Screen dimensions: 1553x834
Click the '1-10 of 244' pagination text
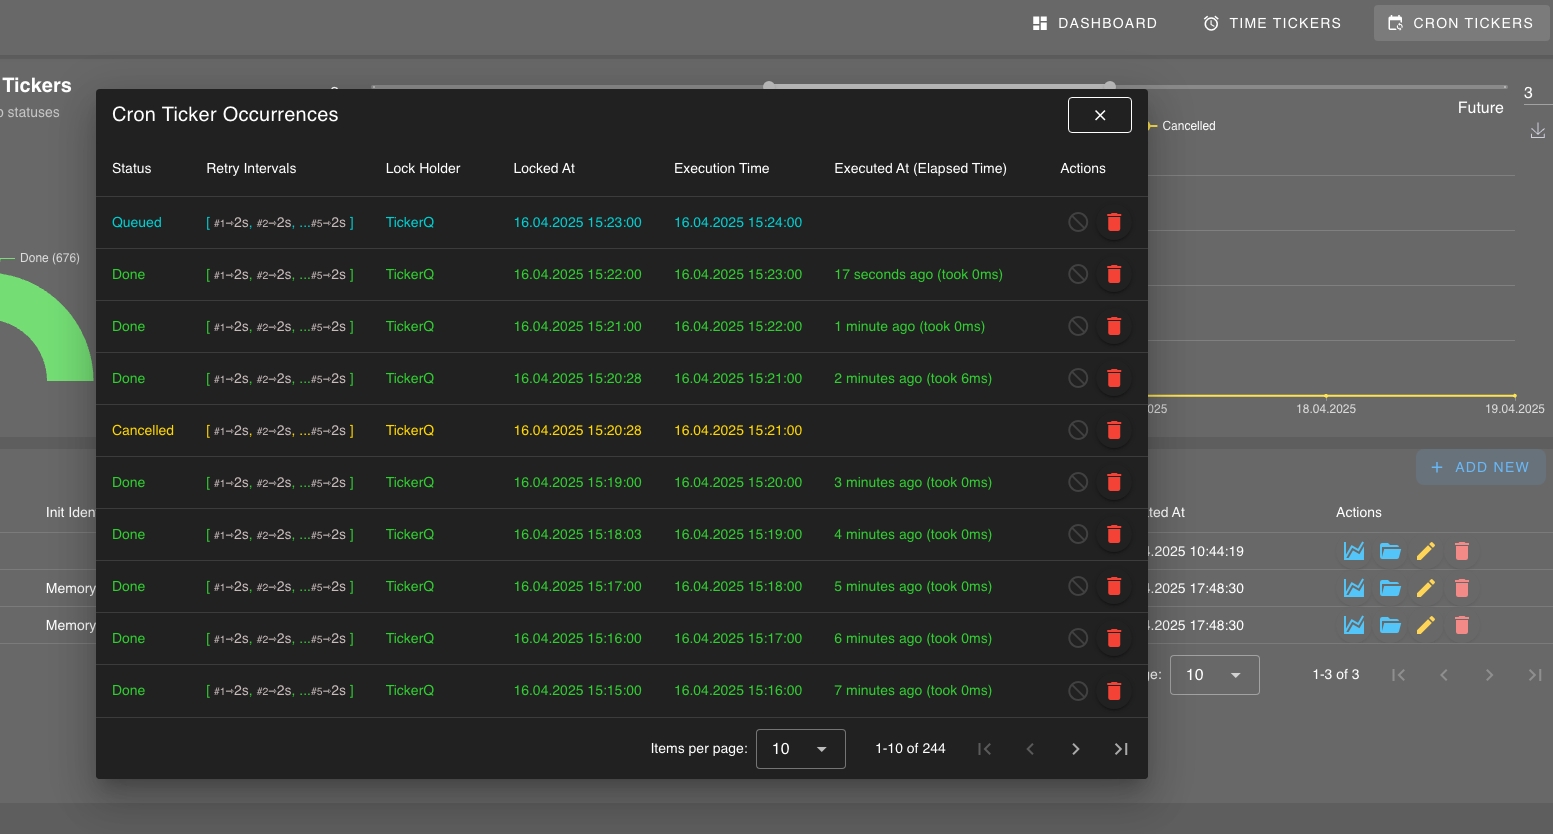[x=910, y=749]
